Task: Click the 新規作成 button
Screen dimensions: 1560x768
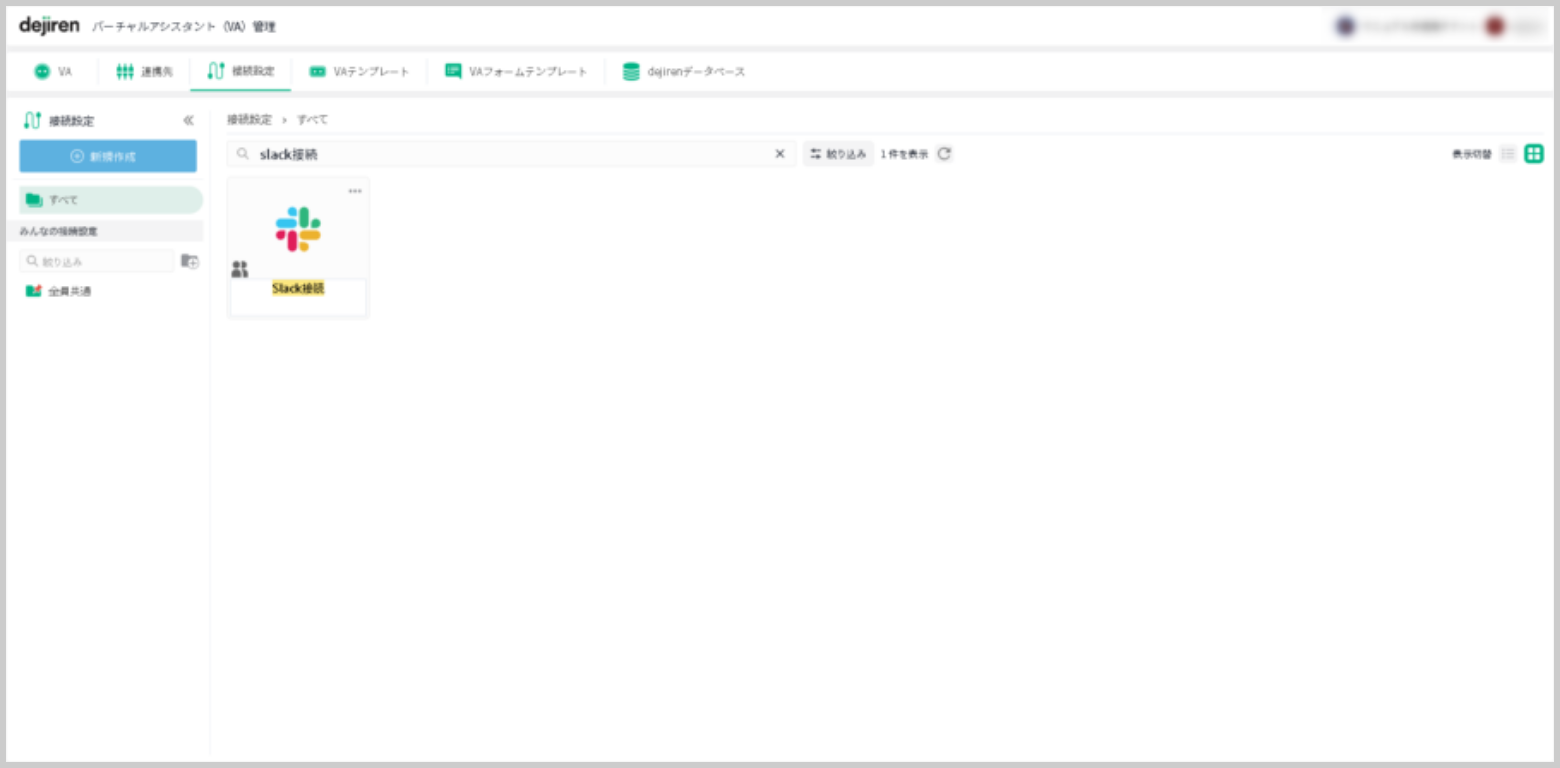Action: click(108, 156)
